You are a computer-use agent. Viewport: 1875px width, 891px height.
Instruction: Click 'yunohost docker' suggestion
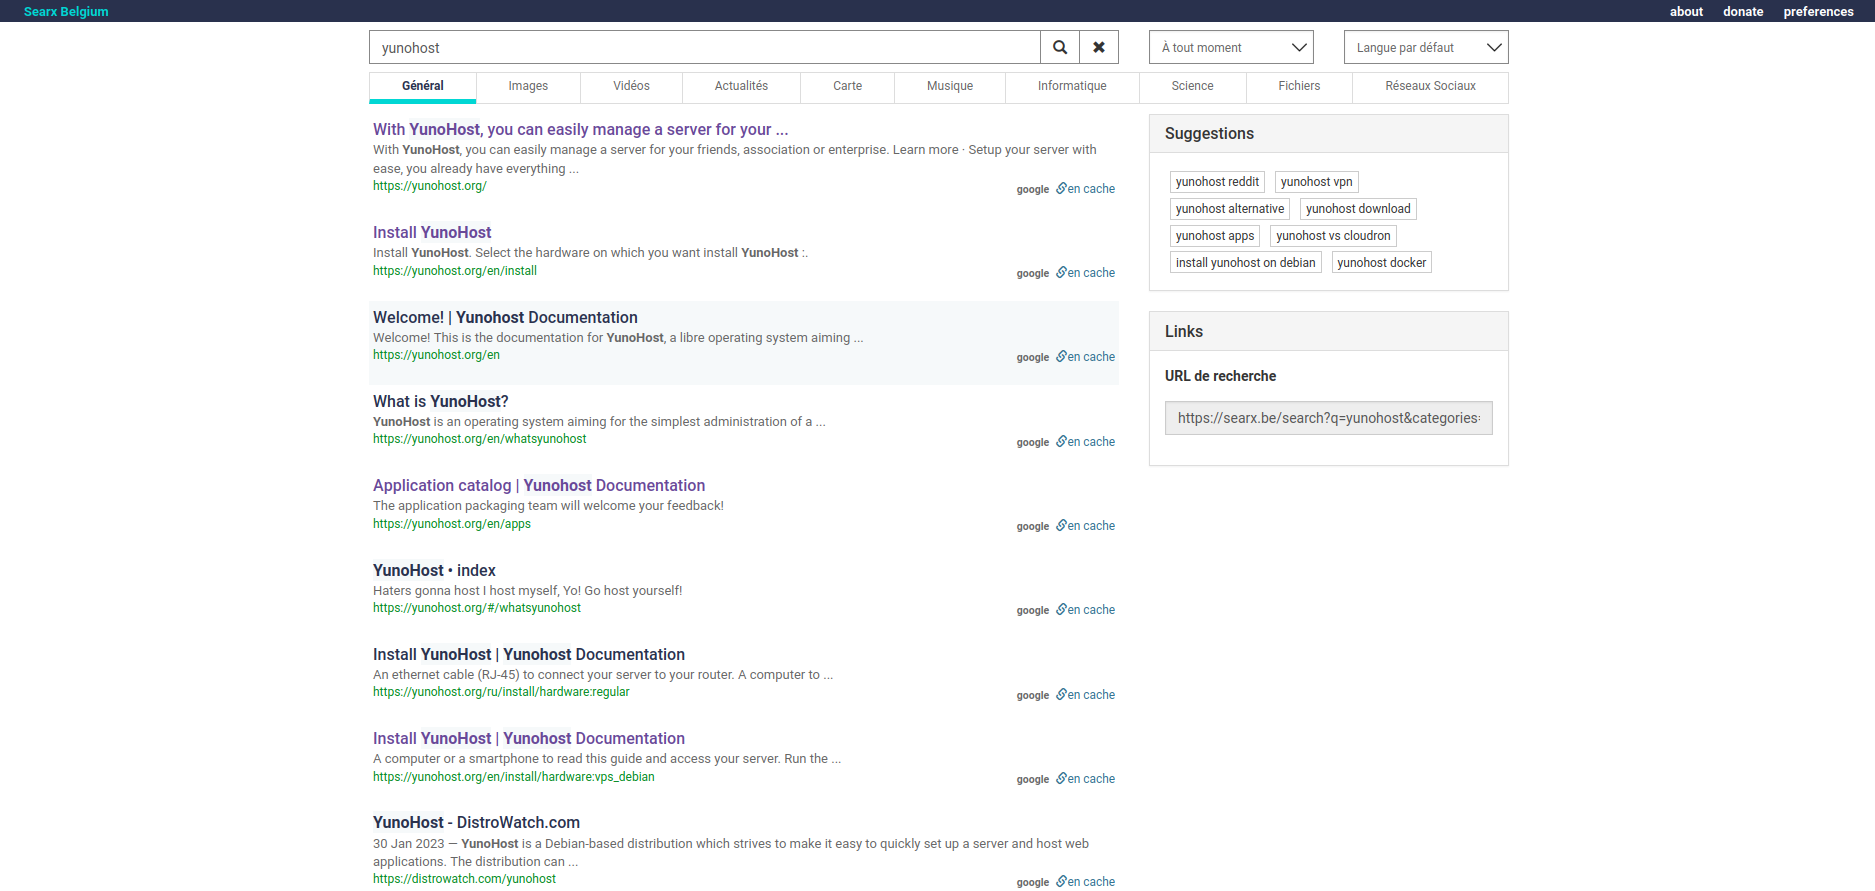pyautogui.click(x=1382, y=263)
